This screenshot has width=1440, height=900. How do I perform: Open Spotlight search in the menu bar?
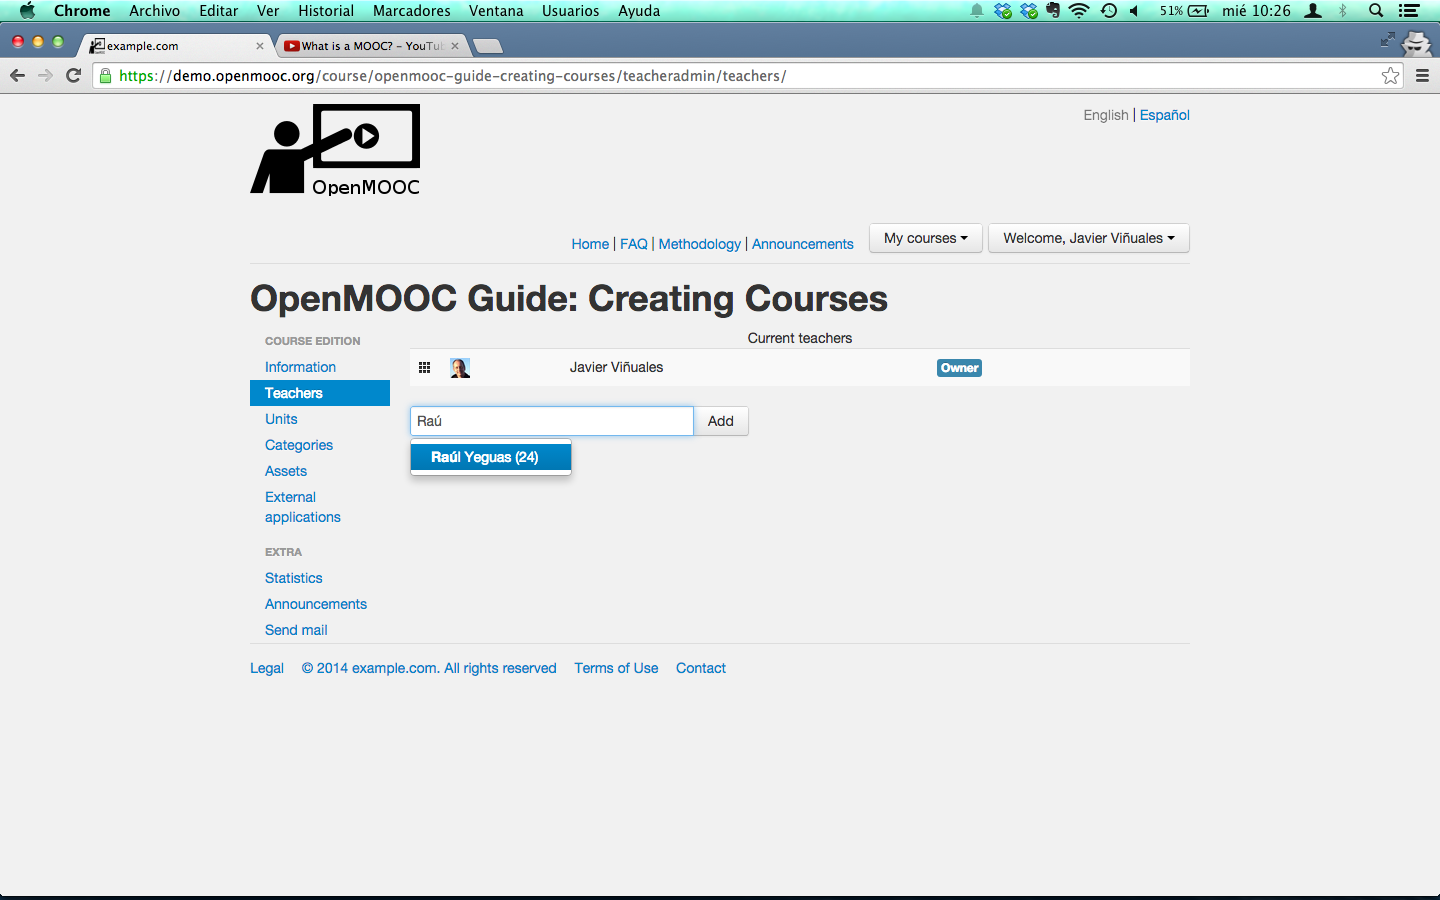(1376, 11)
